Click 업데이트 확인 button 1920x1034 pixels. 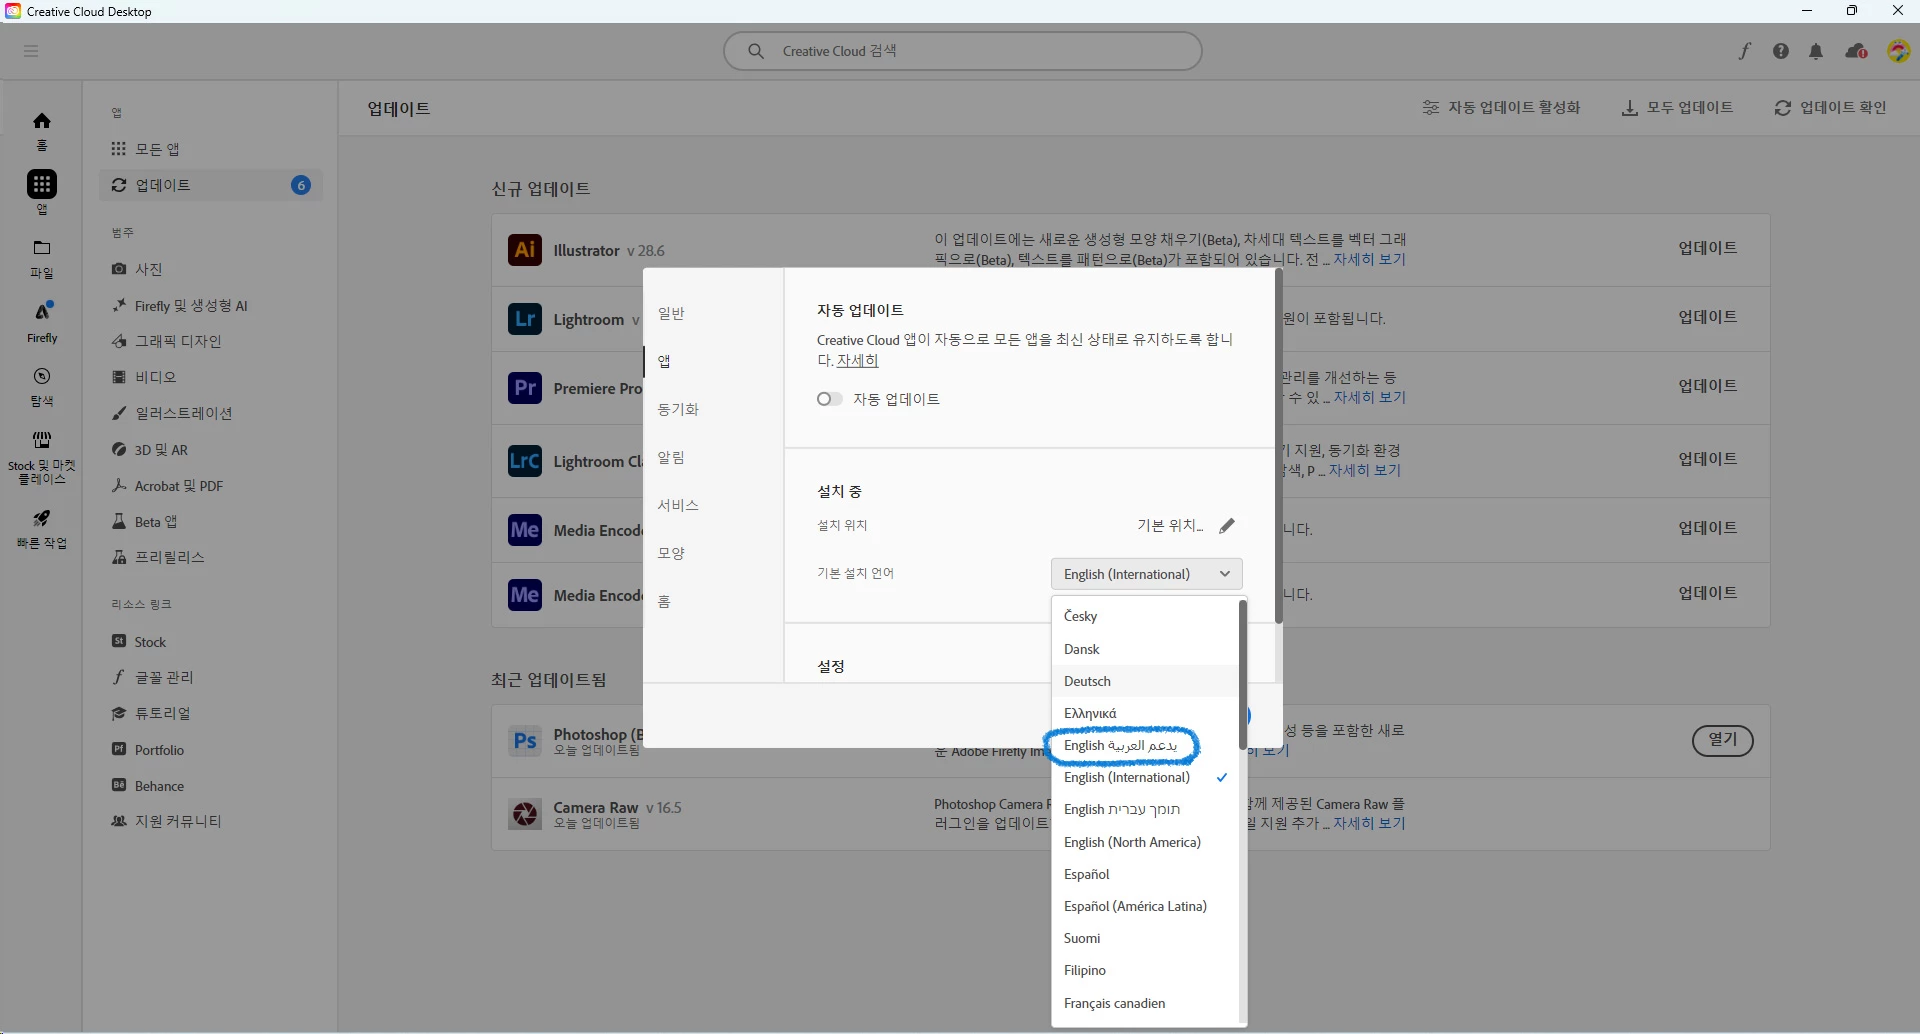pyautogui.click(x=1830, y=107)
